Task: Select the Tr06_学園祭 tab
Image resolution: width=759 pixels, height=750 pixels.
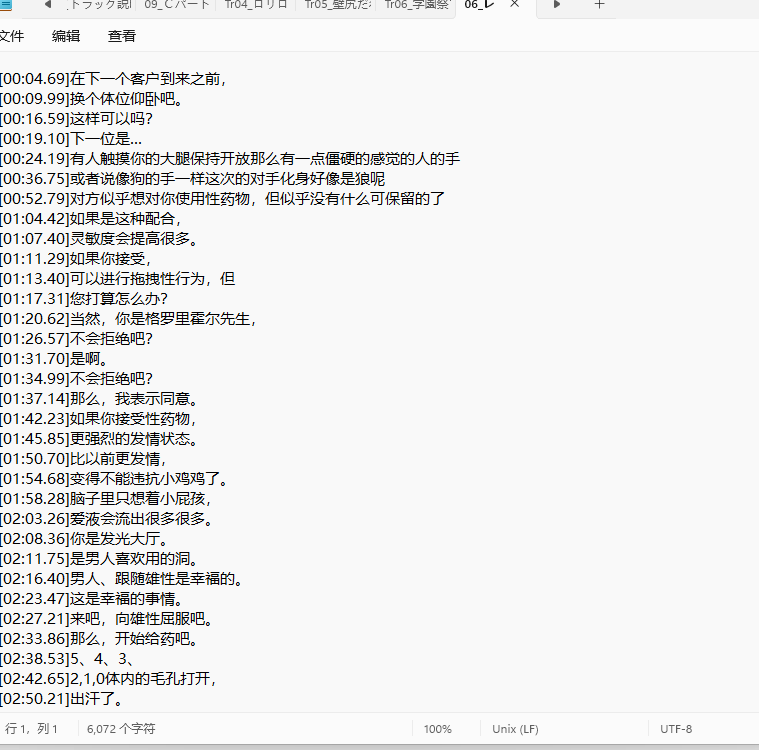Action: [415, 5]
